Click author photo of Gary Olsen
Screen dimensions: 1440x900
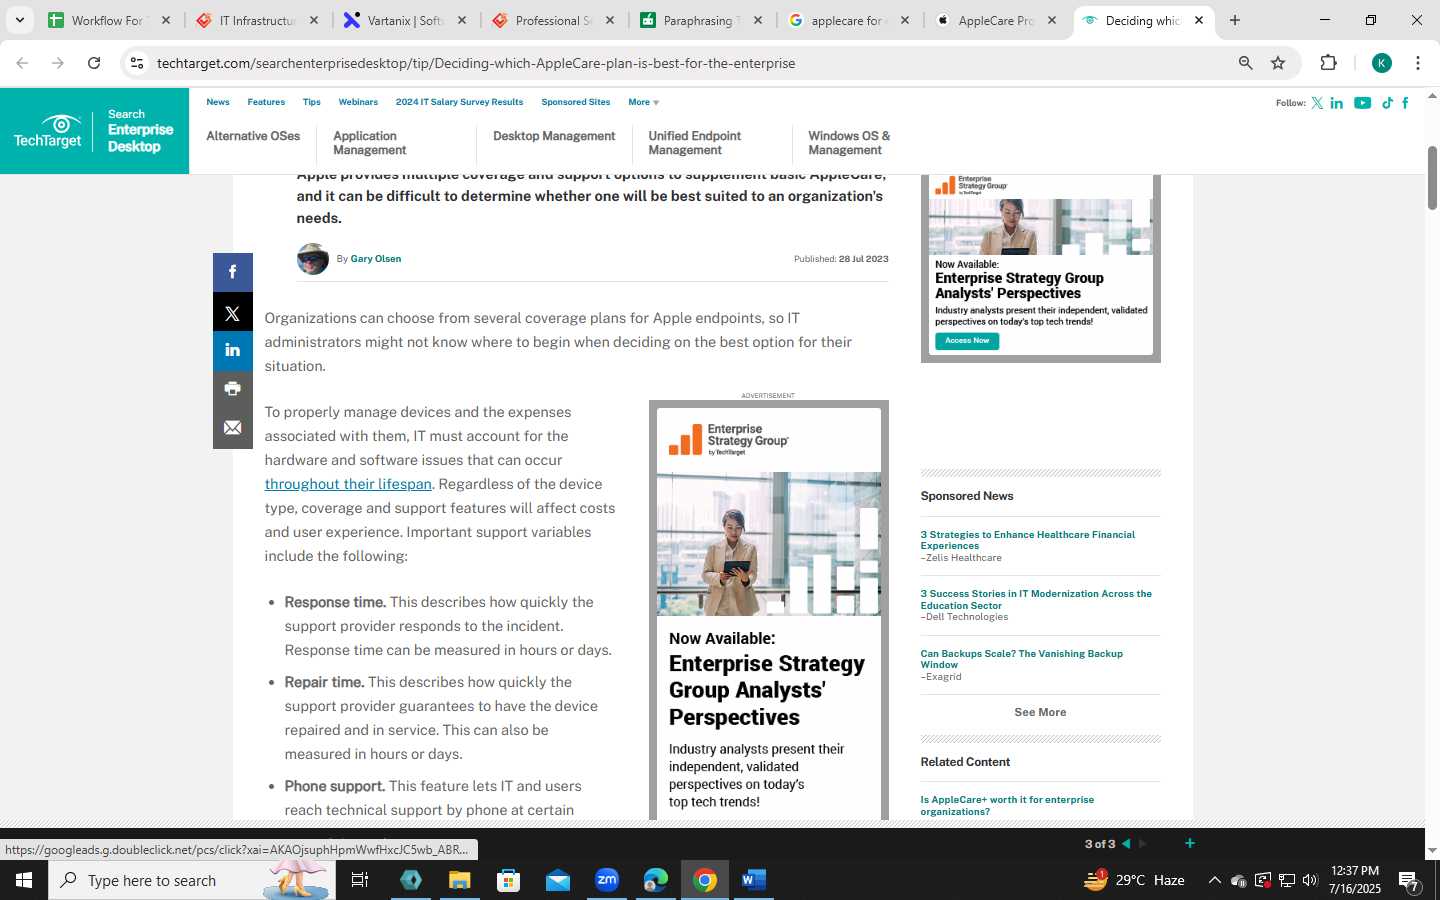313,259
